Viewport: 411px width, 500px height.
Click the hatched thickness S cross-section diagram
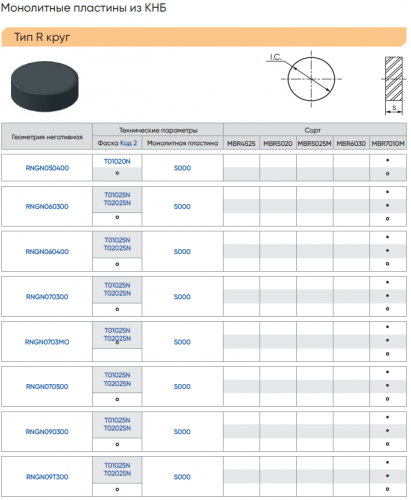394,86
